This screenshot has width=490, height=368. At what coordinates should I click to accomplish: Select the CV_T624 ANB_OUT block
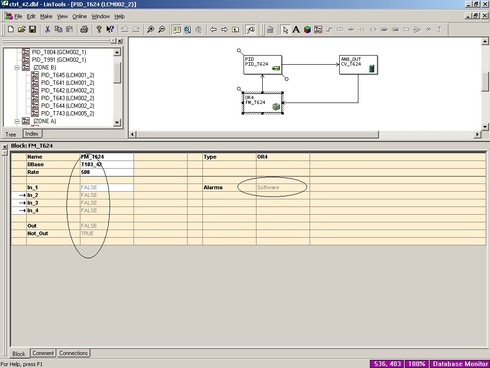(358, 65)
